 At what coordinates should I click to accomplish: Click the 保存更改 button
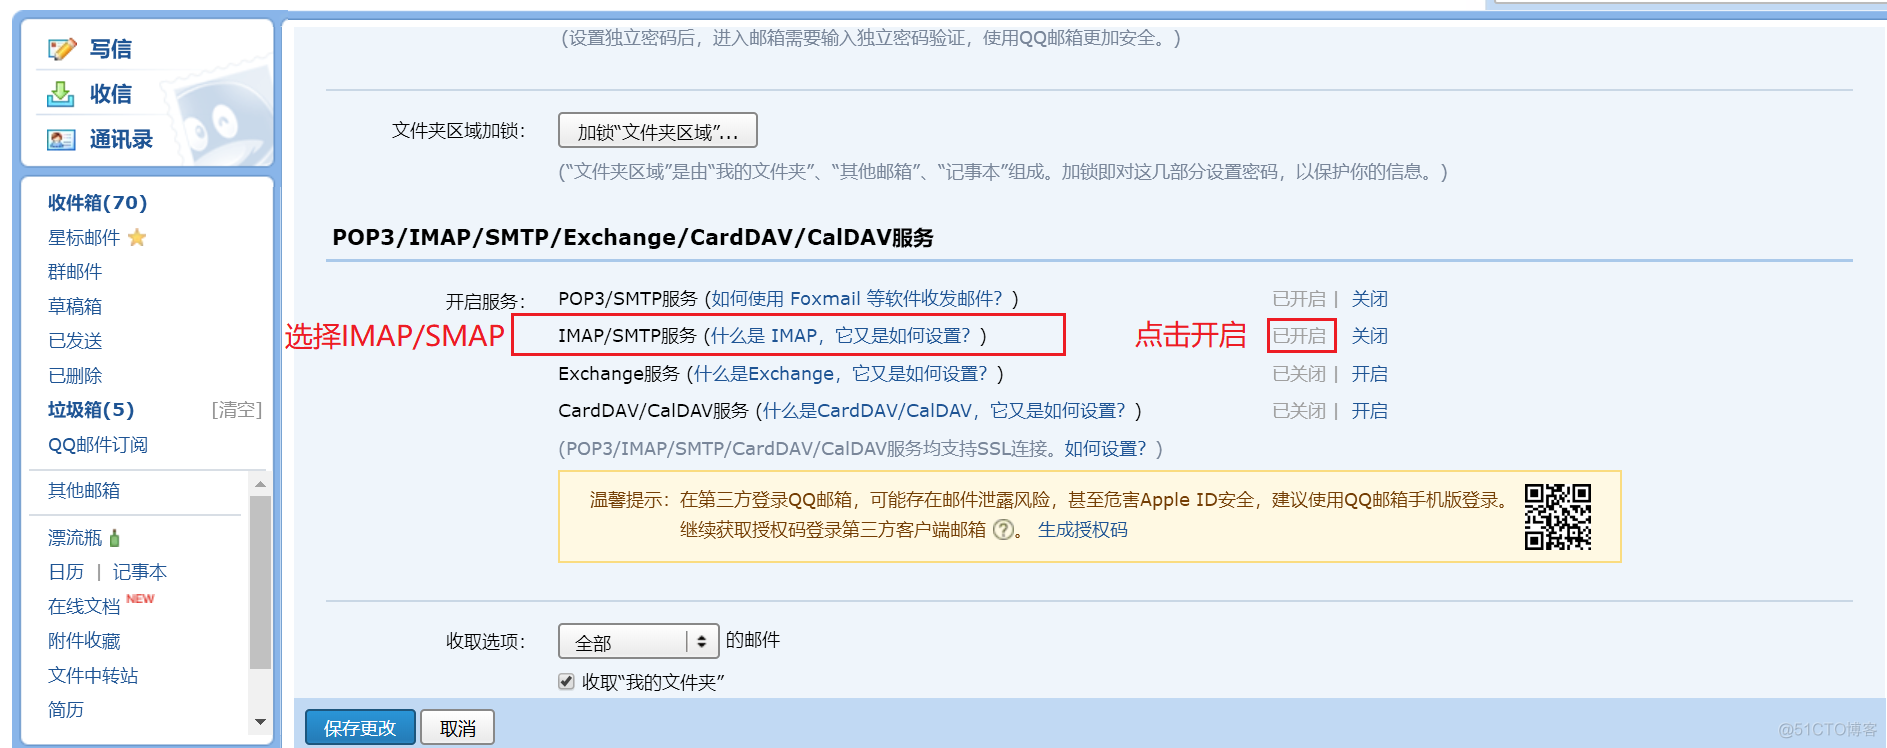coord(360,728)
